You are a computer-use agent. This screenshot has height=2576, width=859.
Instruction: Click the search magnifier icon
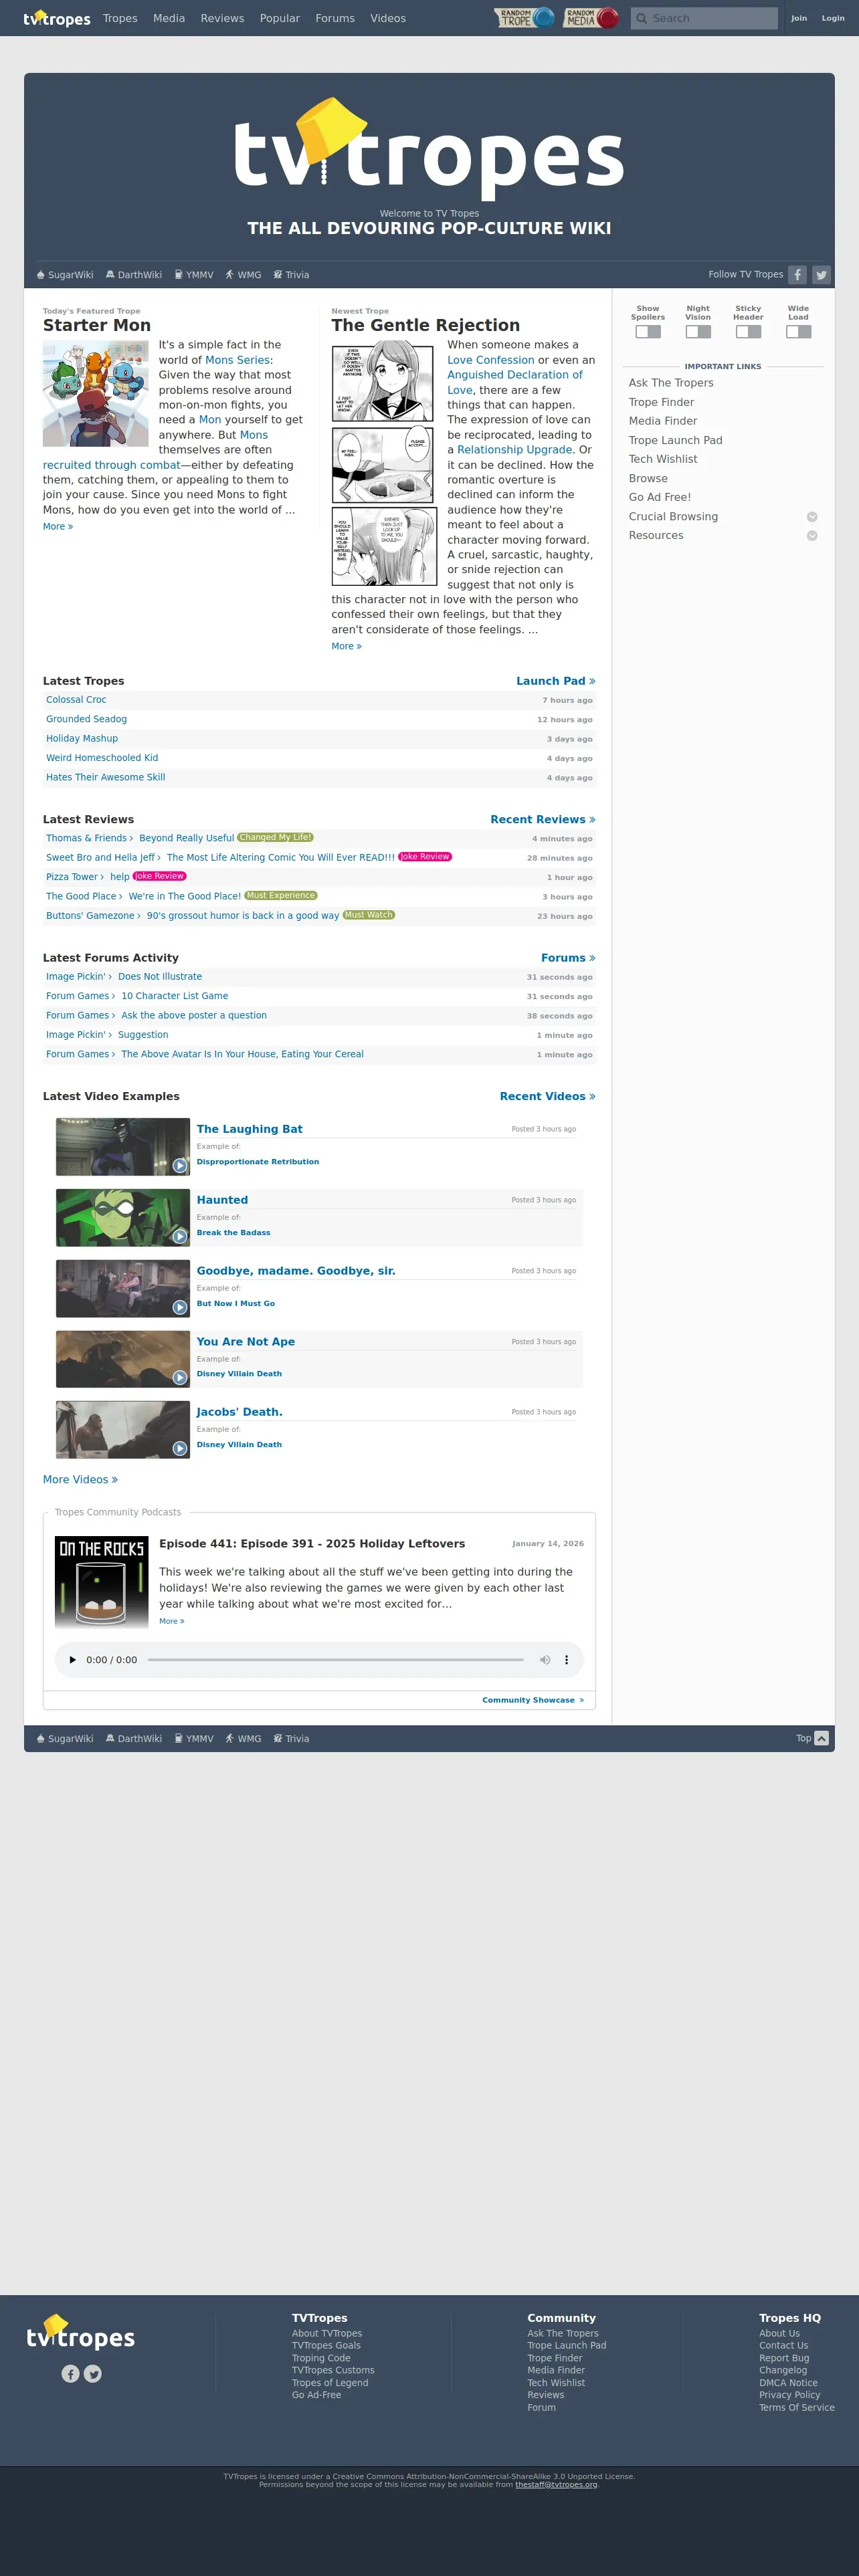coord(642,18)
